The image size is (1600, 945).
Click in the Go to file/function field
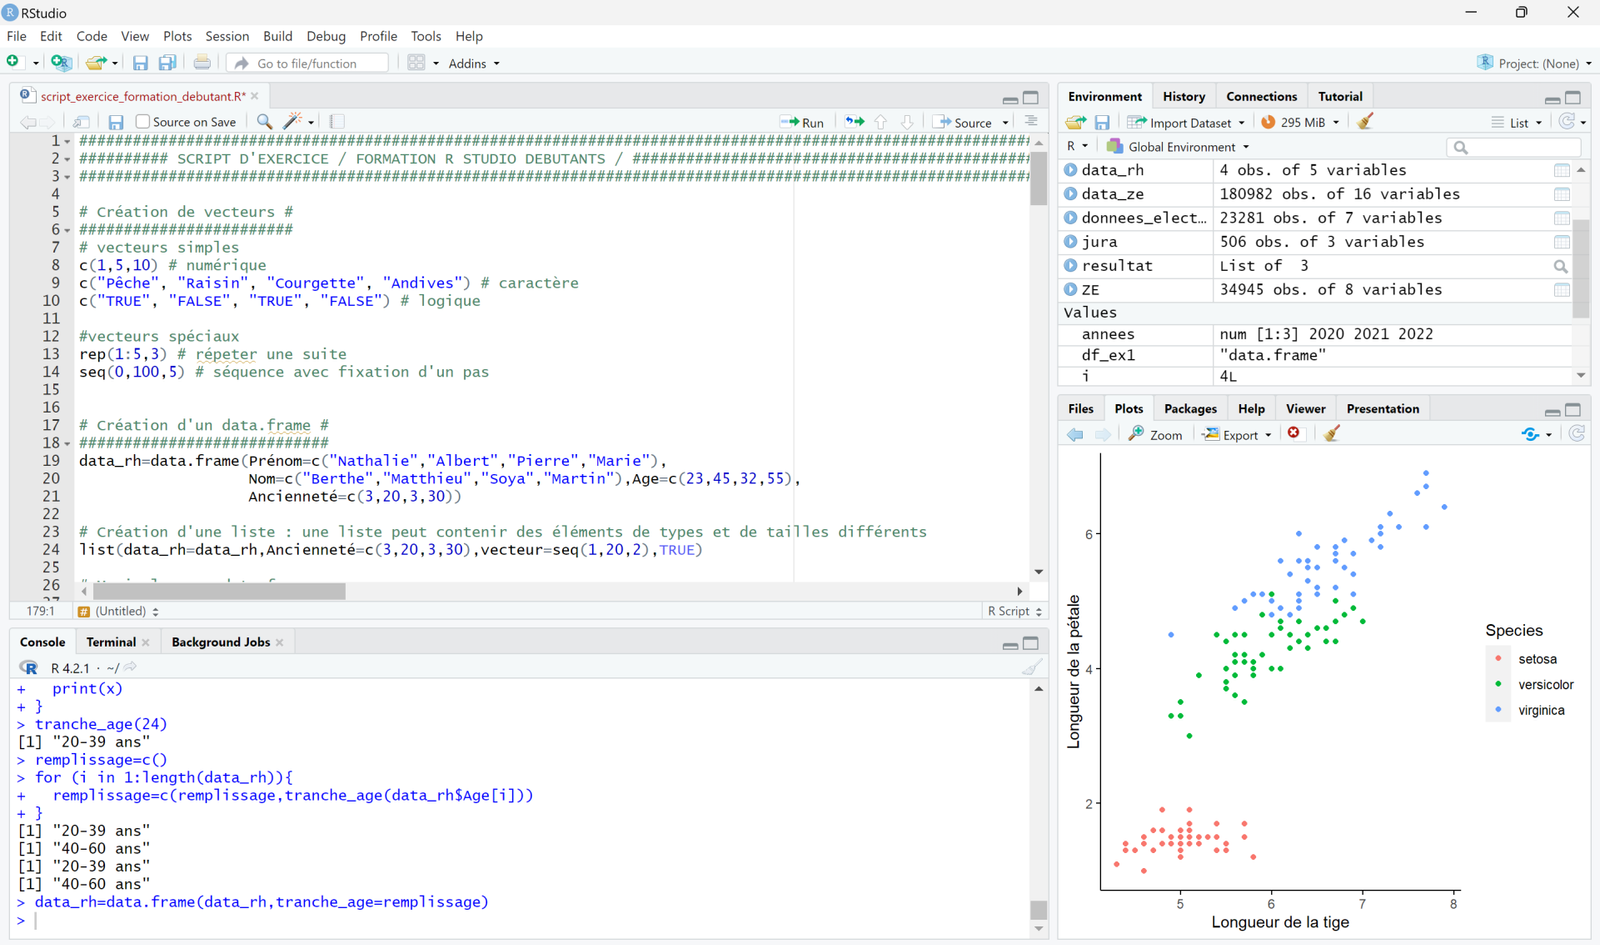click(x=307, y=63)
